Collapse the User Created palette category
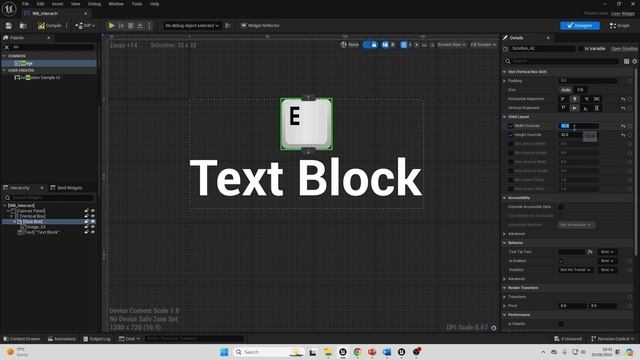 pyautogui.click(x=4, y=70)
